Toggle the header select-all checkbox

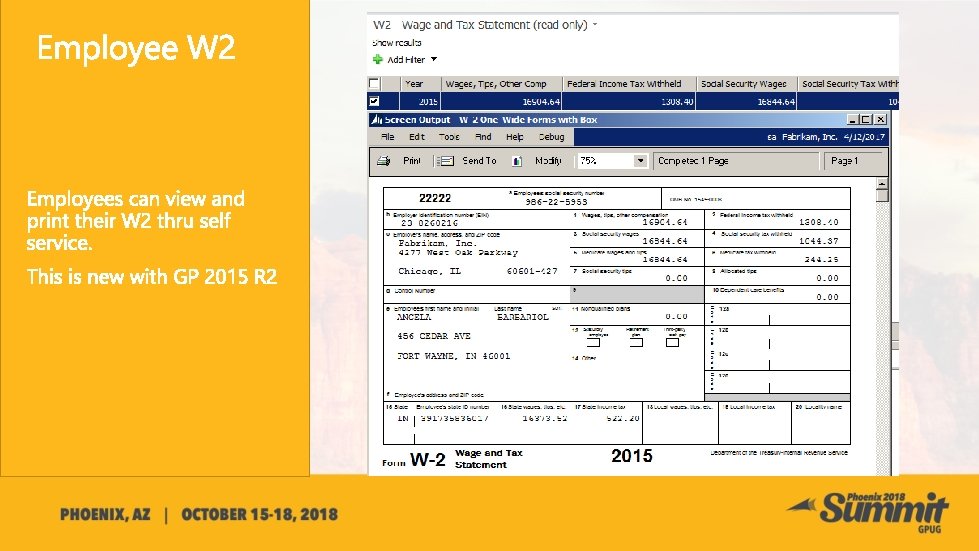coord(374,84)
